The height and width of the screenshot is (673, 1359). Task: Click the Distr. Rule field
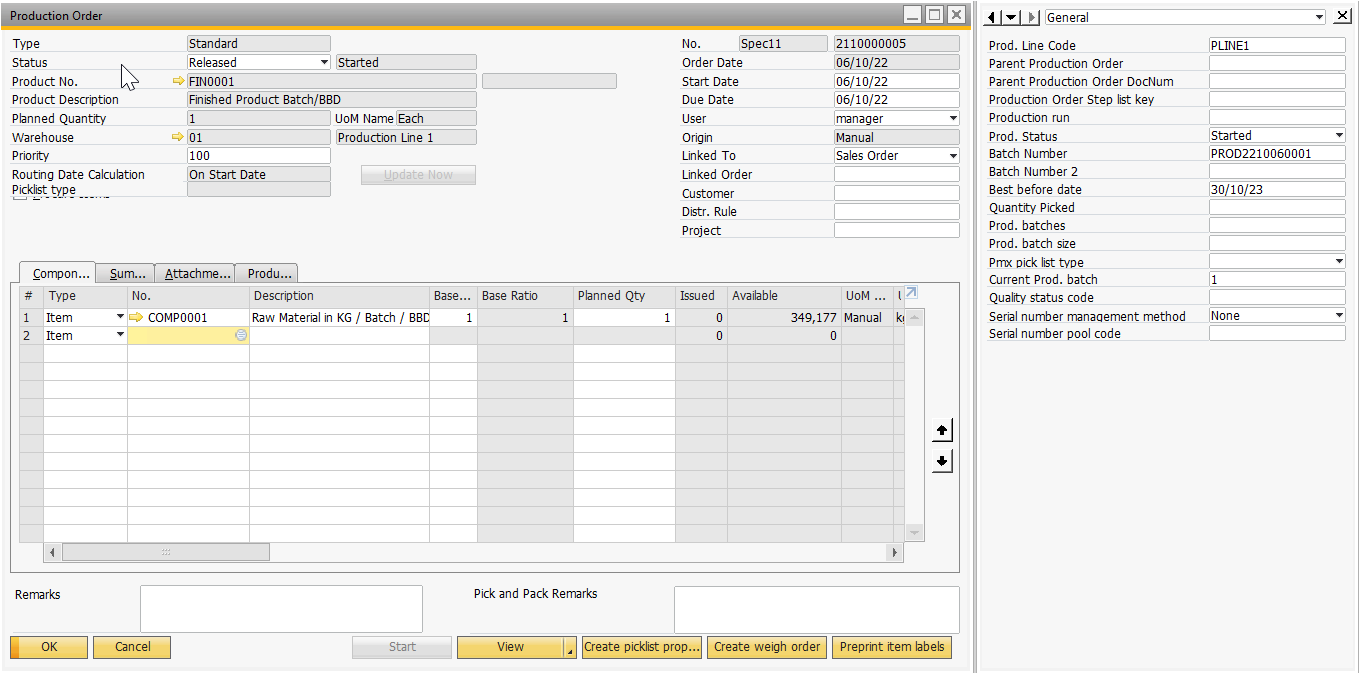coord(896,211)
